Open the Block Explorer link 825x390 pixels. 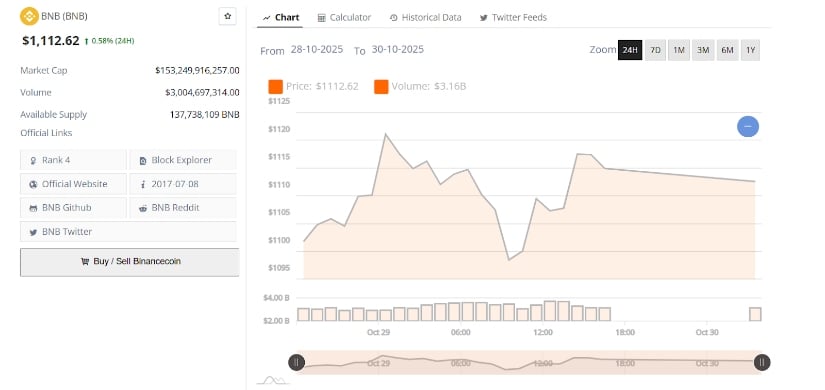click(x=183, y=160)
